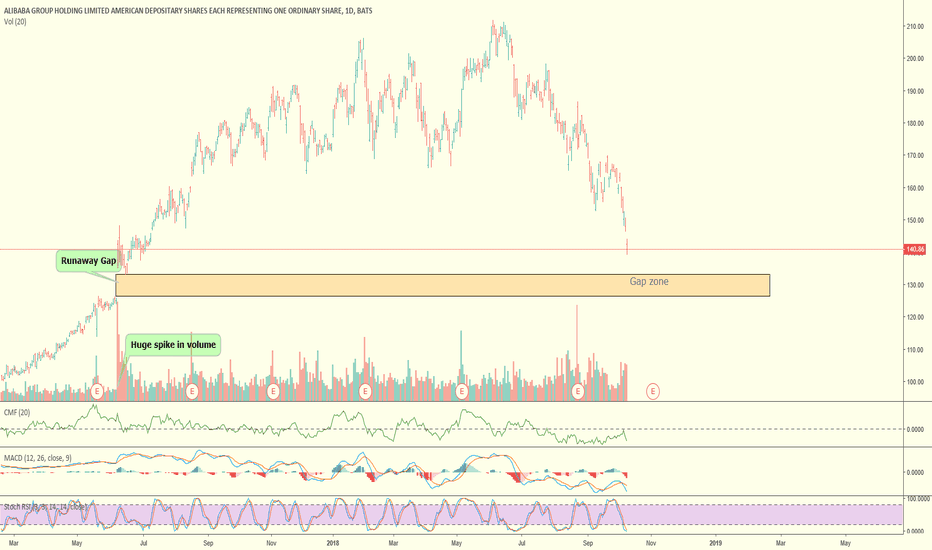Click the earnings 'E' marker above the May 2018 label
932x550 pixels.
click(x=461, y=391)
